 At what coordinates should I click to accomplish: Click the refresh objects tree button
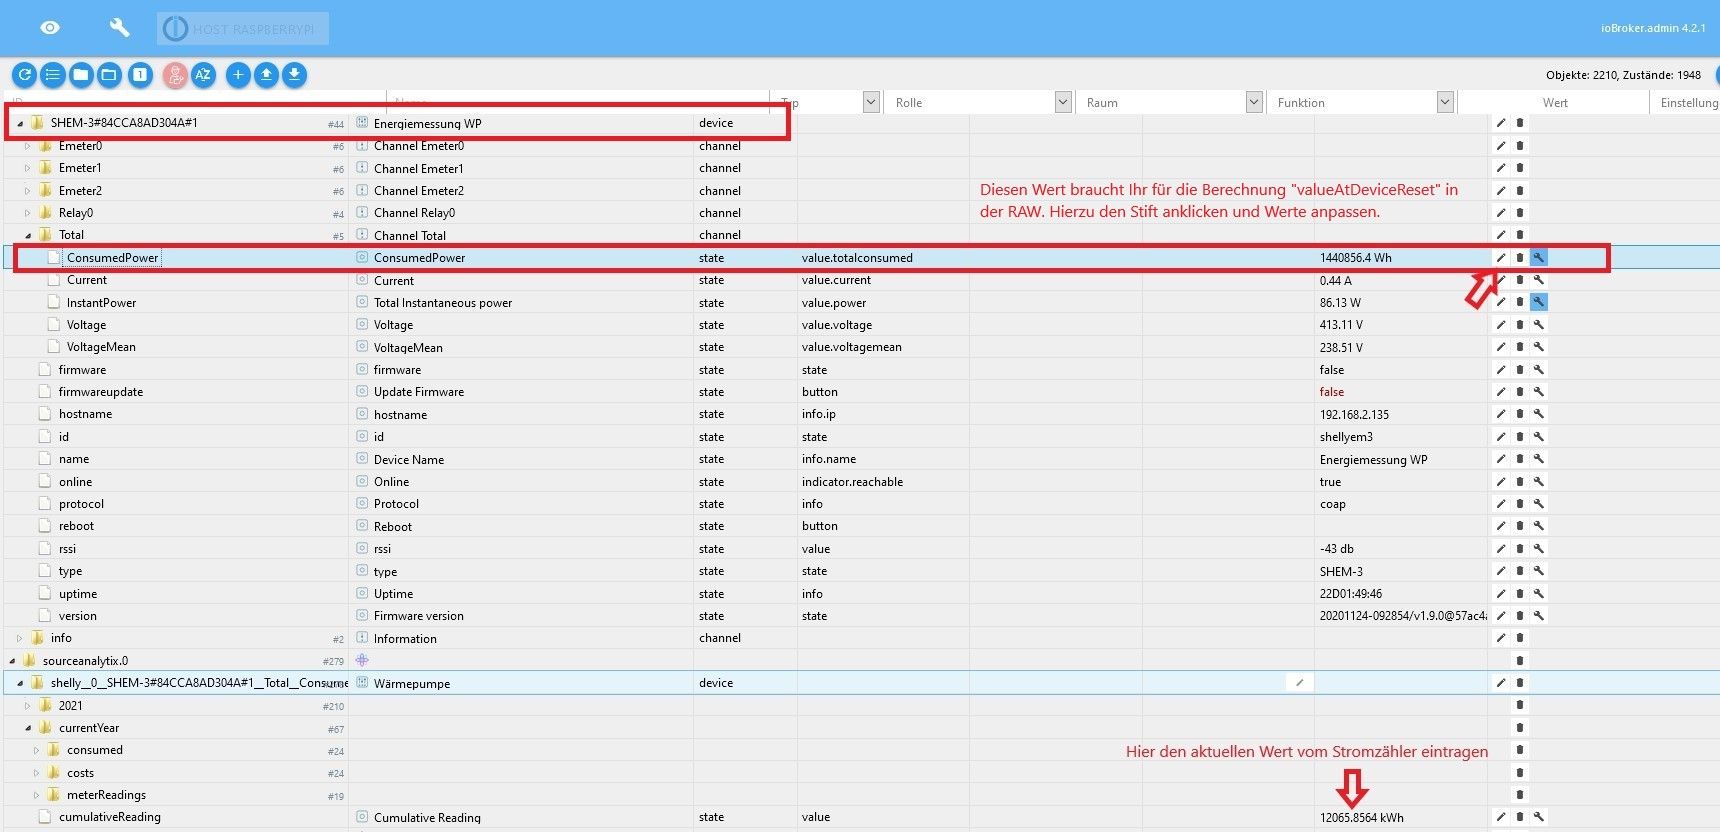tap(25, 74)
